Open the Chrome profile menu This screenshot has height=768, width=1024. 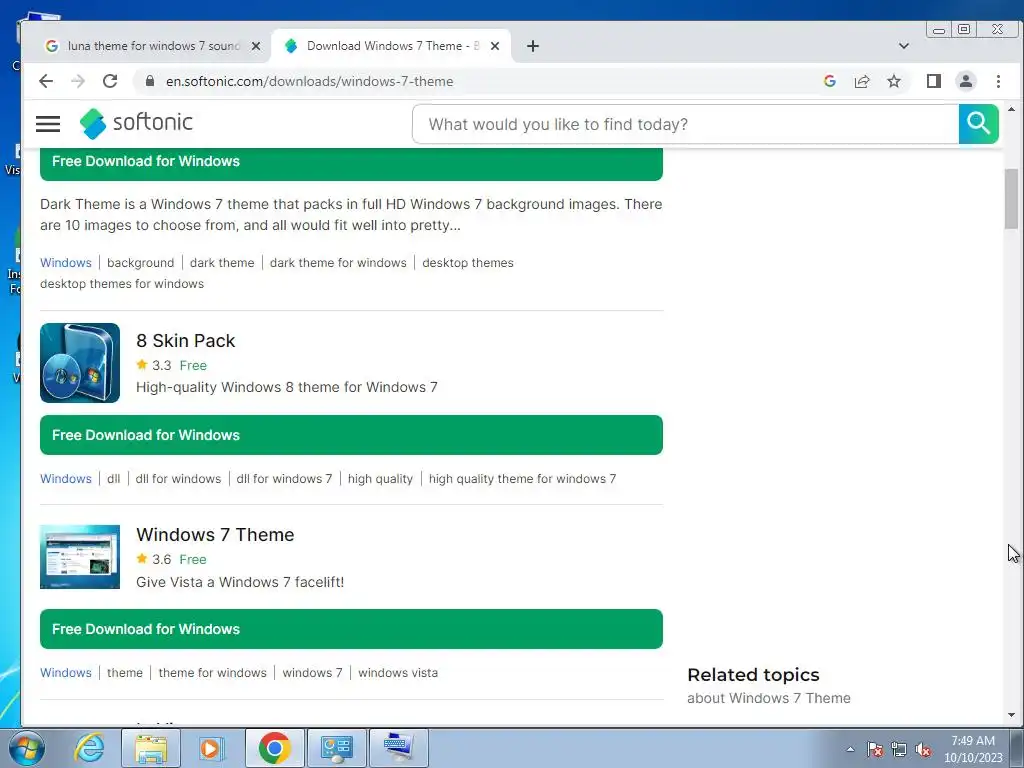click(x=965, y=81)
